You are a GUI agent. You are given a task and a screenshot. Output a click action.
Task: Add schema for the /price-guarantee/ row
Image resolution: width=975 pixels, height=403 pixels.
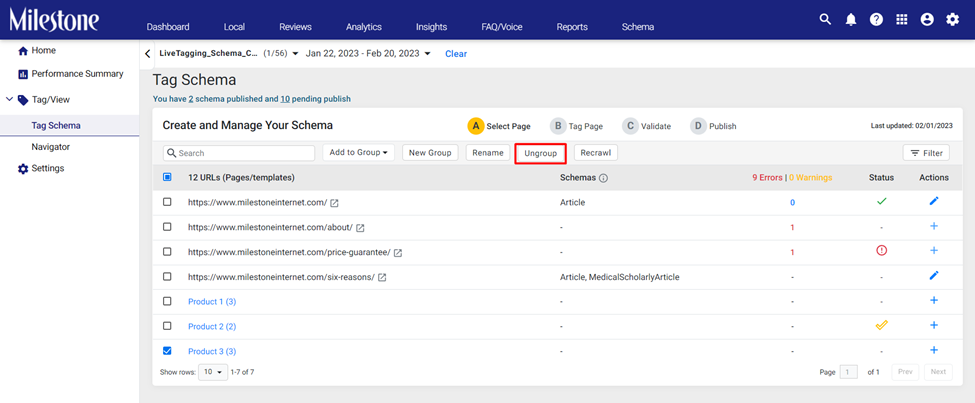(x=934, y=251)
